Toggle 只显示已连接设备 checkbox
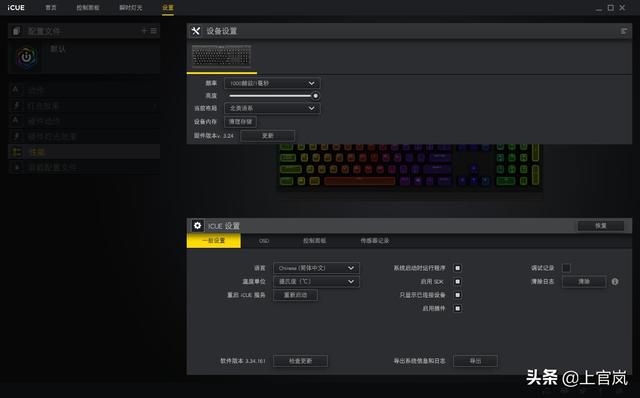The height and width of the screenshot is (398, 640). [x=458, y=295]
